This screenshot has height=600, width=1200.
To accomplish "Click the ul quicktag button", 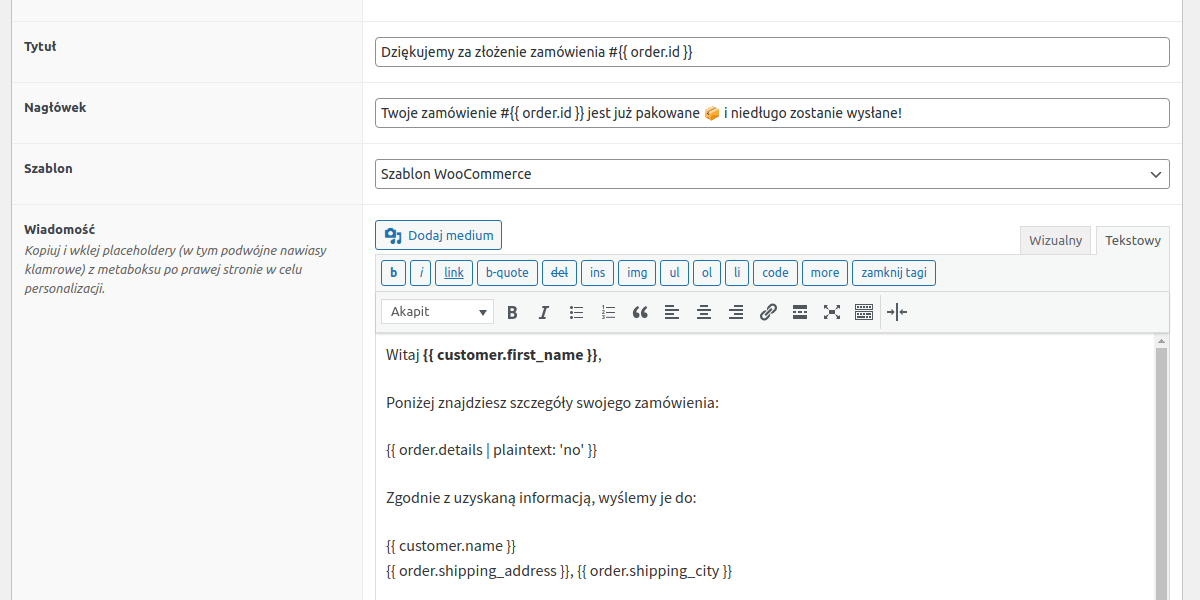I will 675,272.
